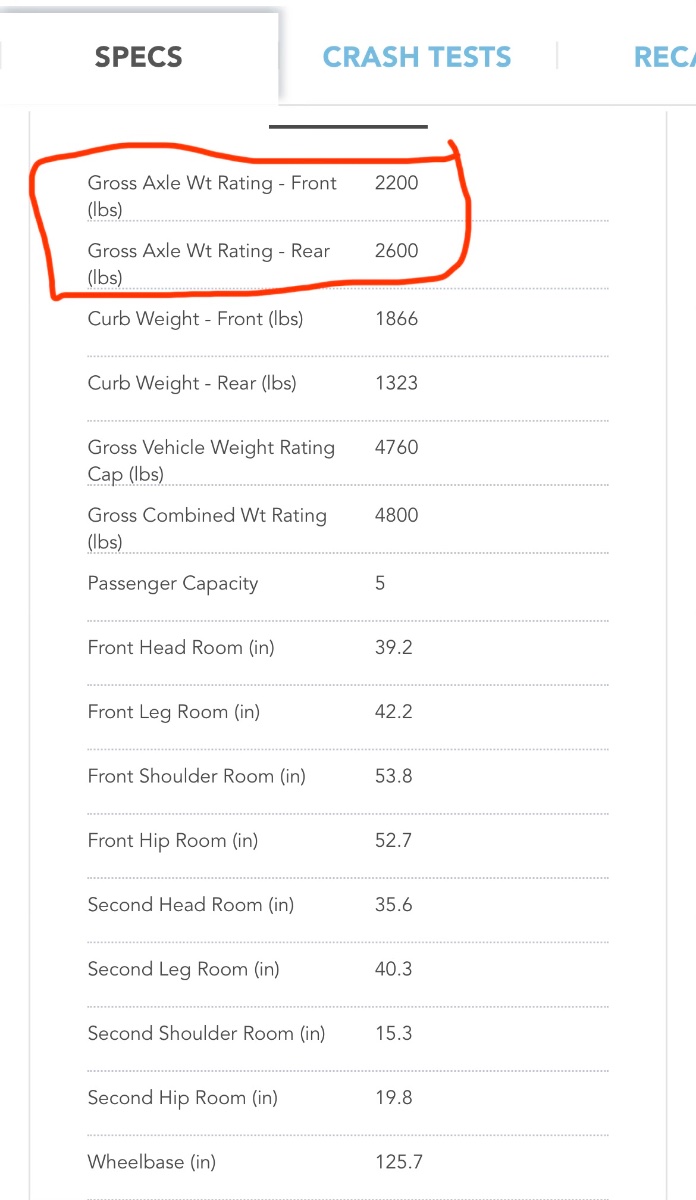Select the Passenger Capacity label

pyautogui.click(x=173, y=584)
